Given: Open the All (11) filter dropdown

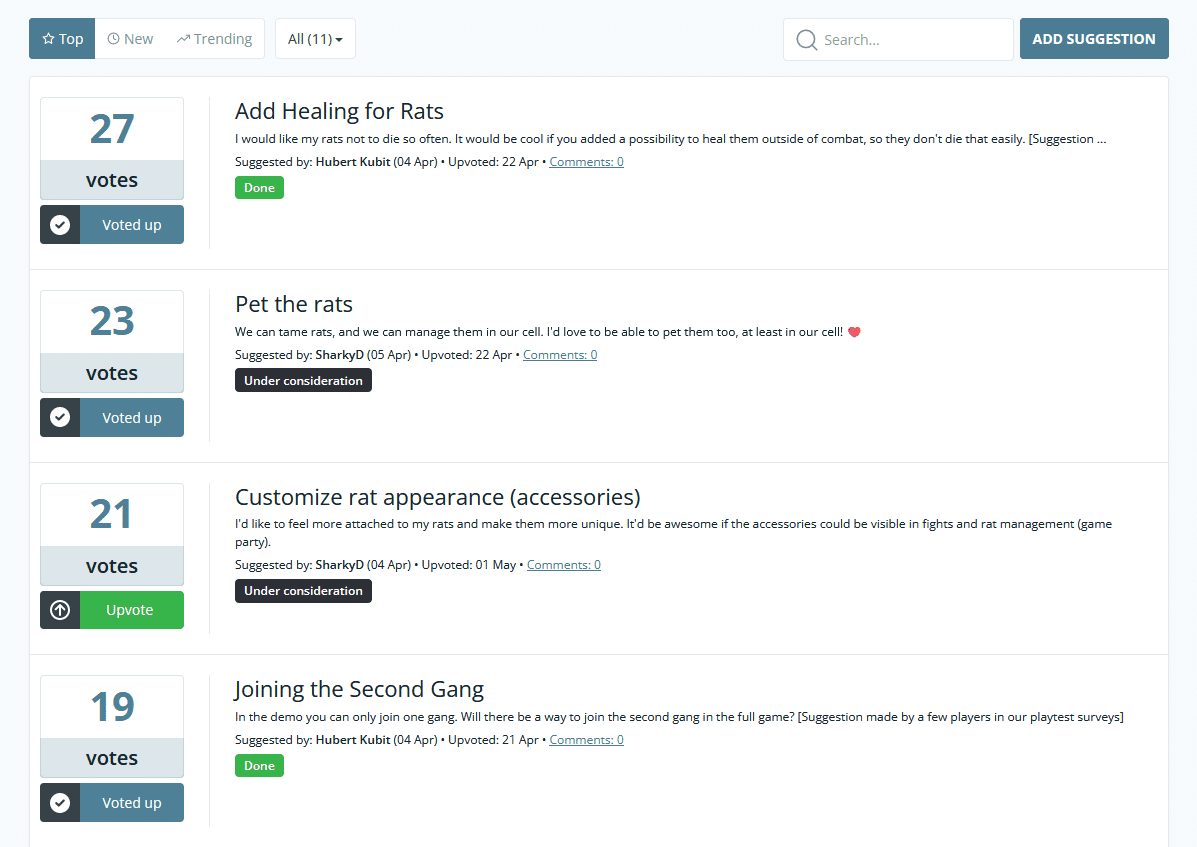Looking at the screenshot, I should tap(315, 39).
